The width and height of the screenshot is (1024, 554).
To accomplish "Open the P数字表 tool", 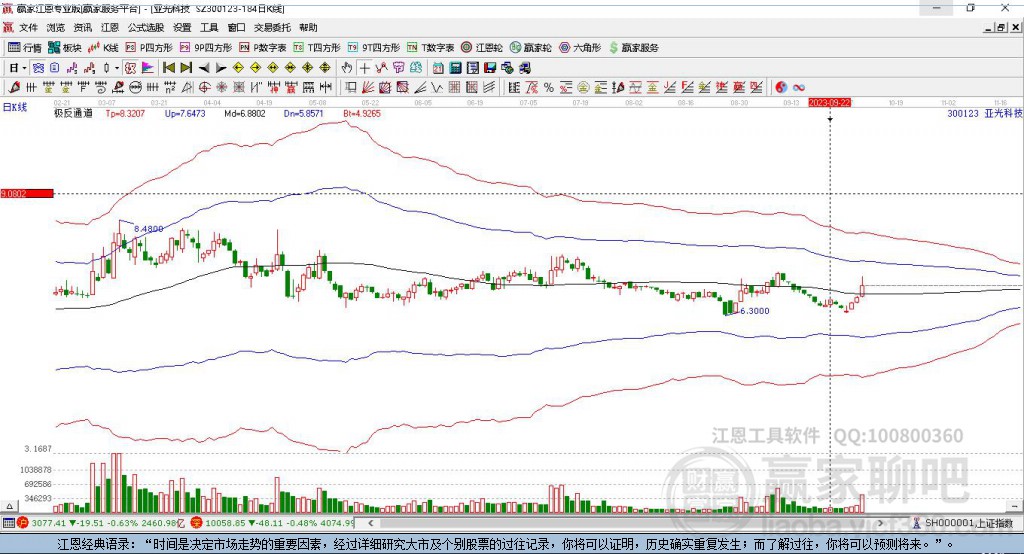I will pyautogui.click(x=263, y=48).
